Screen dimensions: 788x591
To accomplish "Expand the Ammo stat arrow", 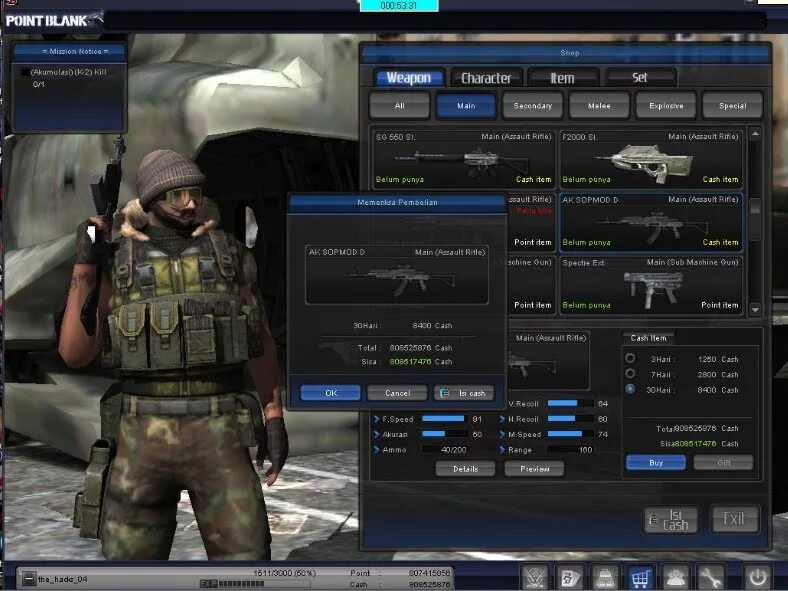I will [x=376, y=450].
